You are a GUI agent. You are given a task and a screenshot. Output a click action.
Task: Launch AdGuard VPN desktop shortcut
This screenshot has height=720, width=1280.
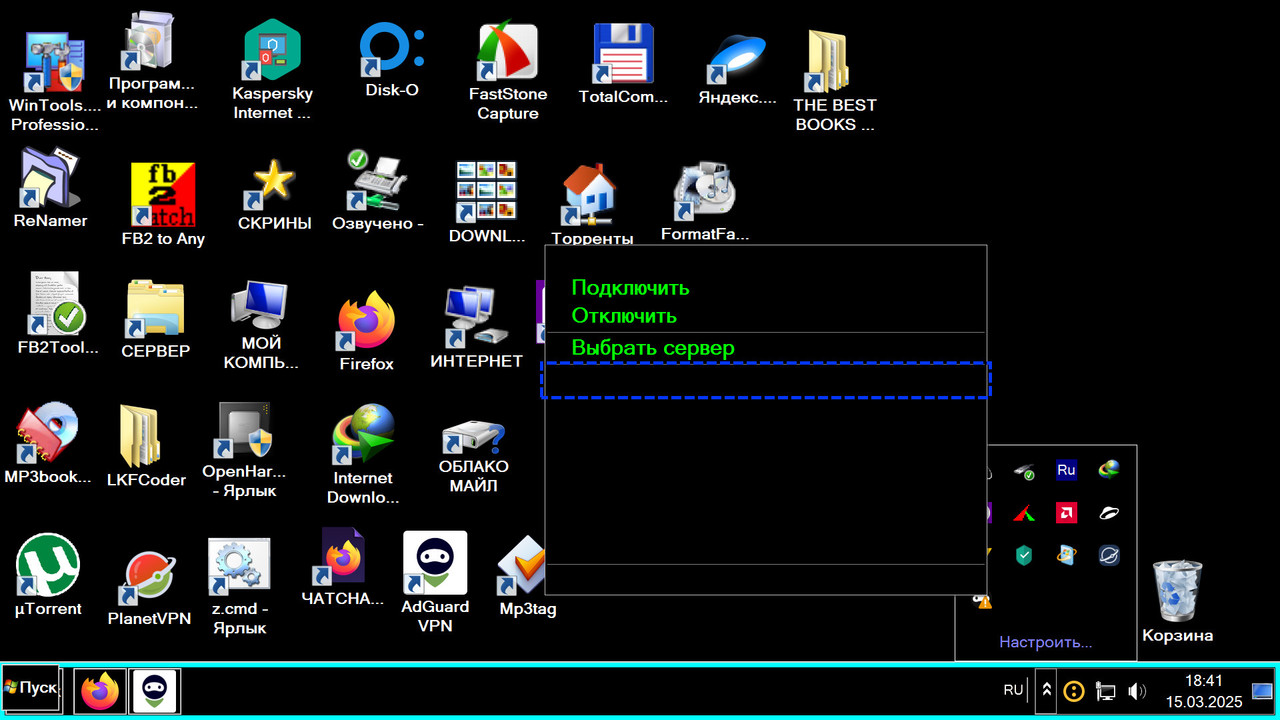tap(435, 582)
